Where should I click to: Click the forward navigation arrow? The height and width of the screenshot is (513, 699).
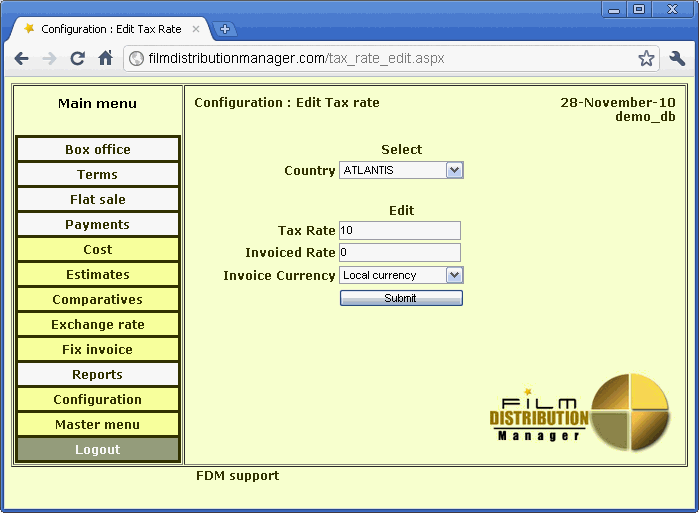49,58
